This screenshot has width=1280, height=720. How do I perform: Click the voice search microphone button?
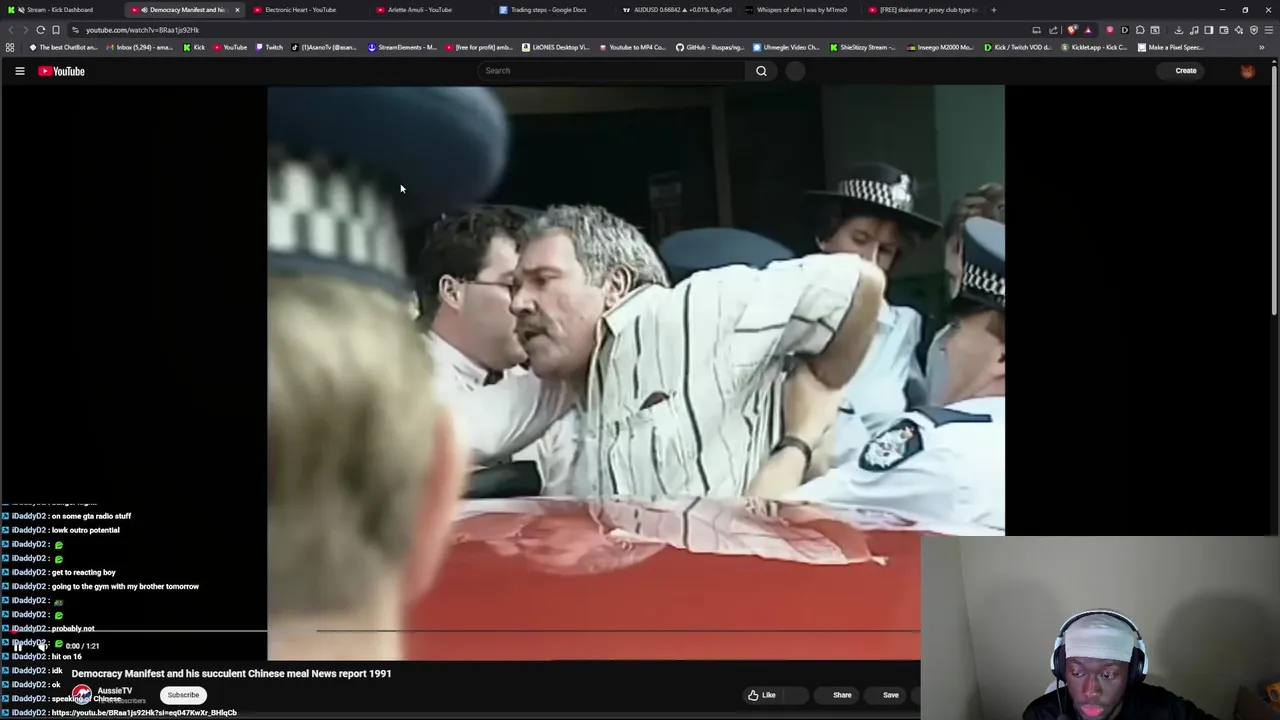795,71
